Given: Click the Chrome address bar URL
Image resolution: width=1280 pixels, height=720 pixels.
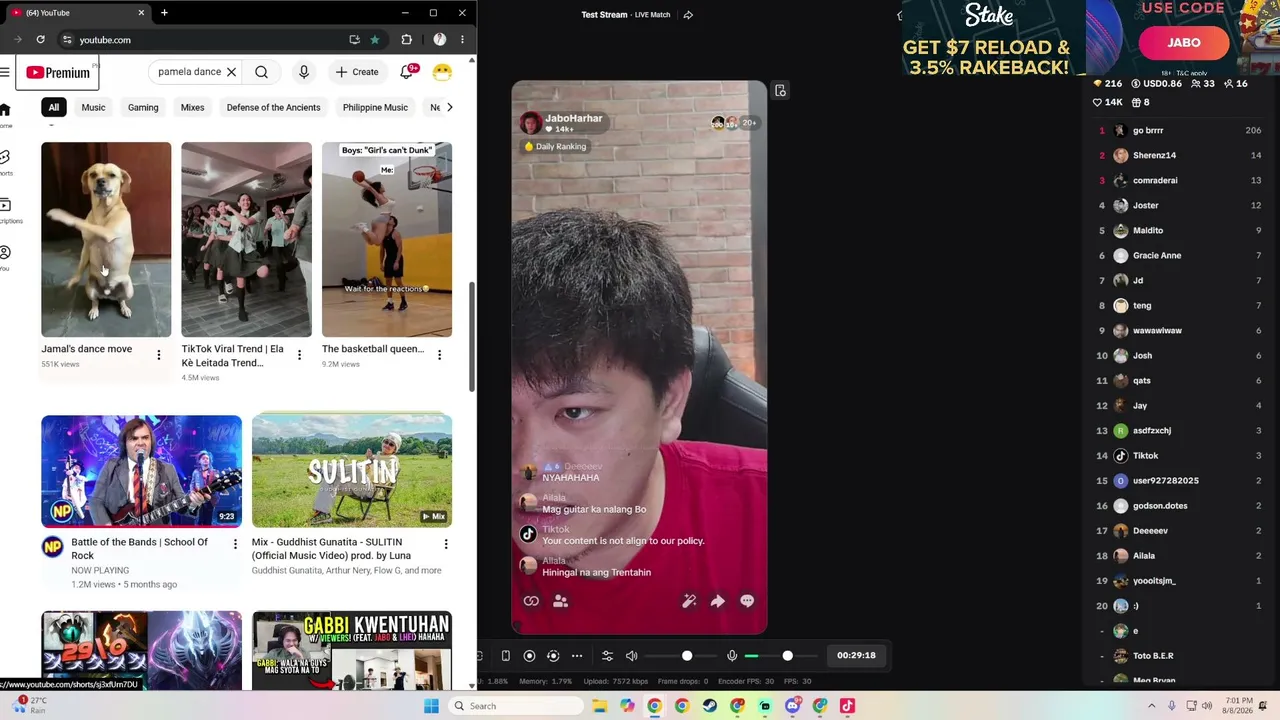Looking at the screenshot, I should pos(105,40).
